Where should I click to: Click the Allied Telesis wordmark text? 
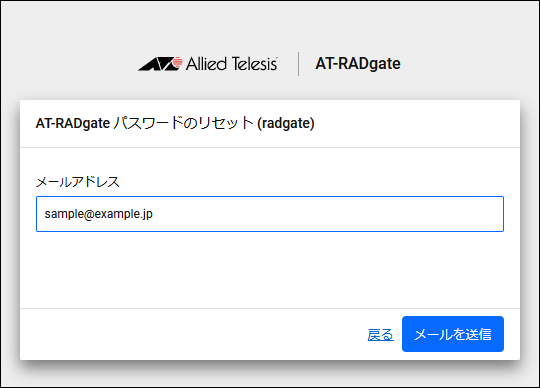pos(231,64)
